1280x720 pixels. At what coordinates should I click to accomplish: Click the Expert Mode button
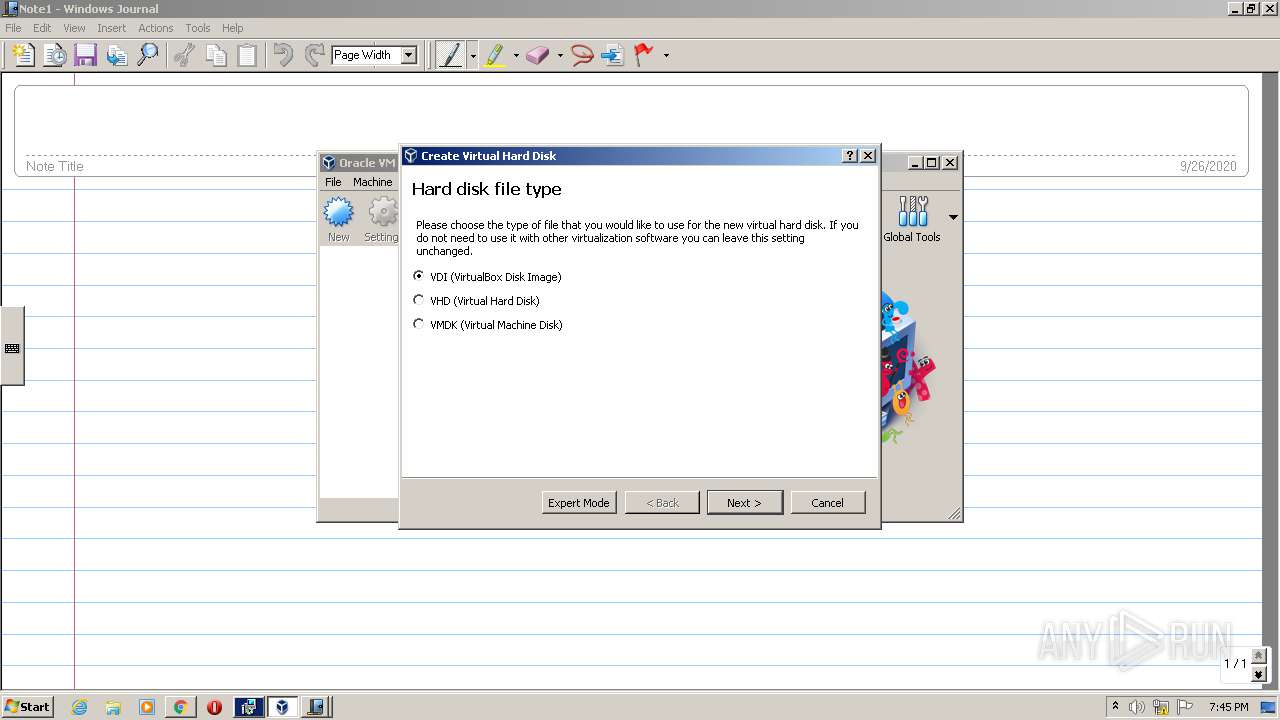click(579, 503)
